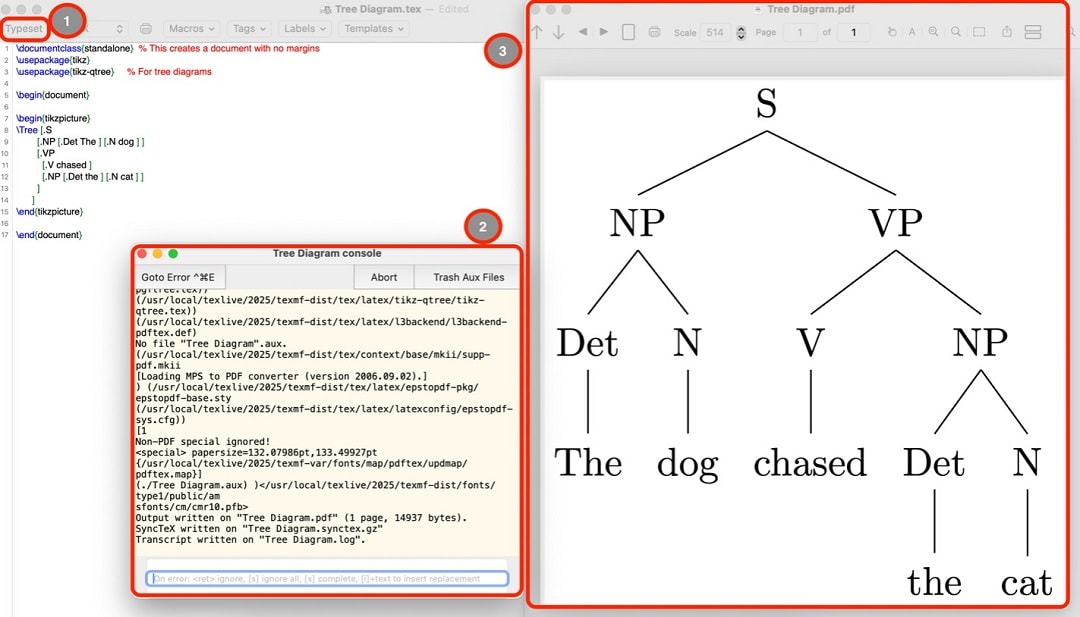Screen dimensions: 1080x617
Task: Go to previous page with up arrow
Action: 537,32
